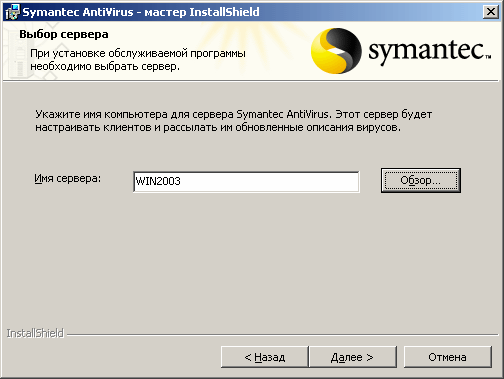Click the symantec wordmark in the header
This screenshot has height=379, width=504.
[x=430, y=52]
